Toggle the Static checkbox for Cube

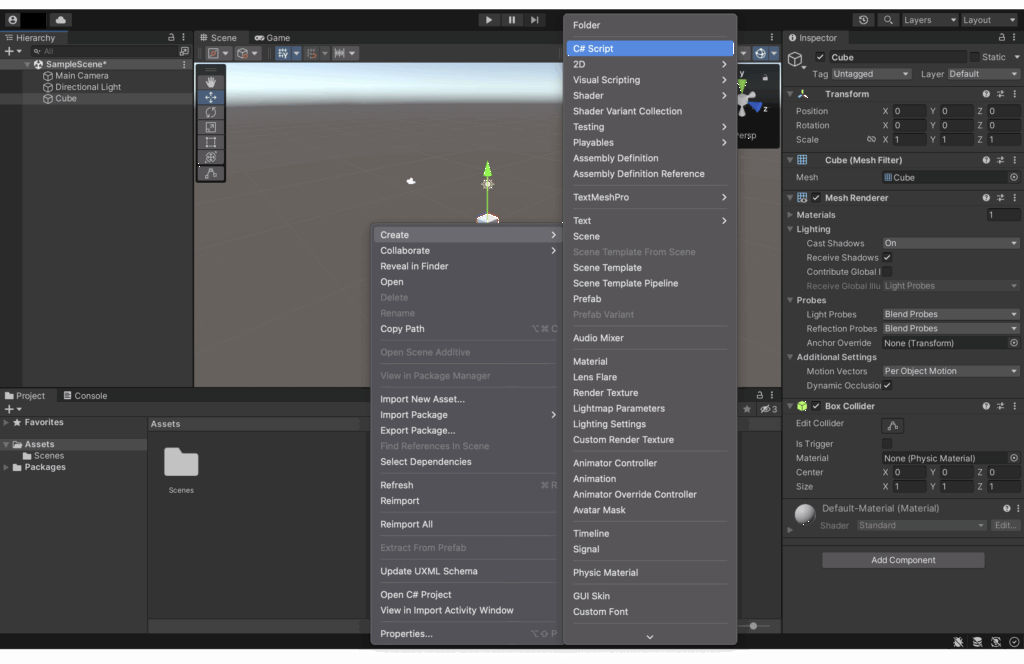click(x=975, y=57)
